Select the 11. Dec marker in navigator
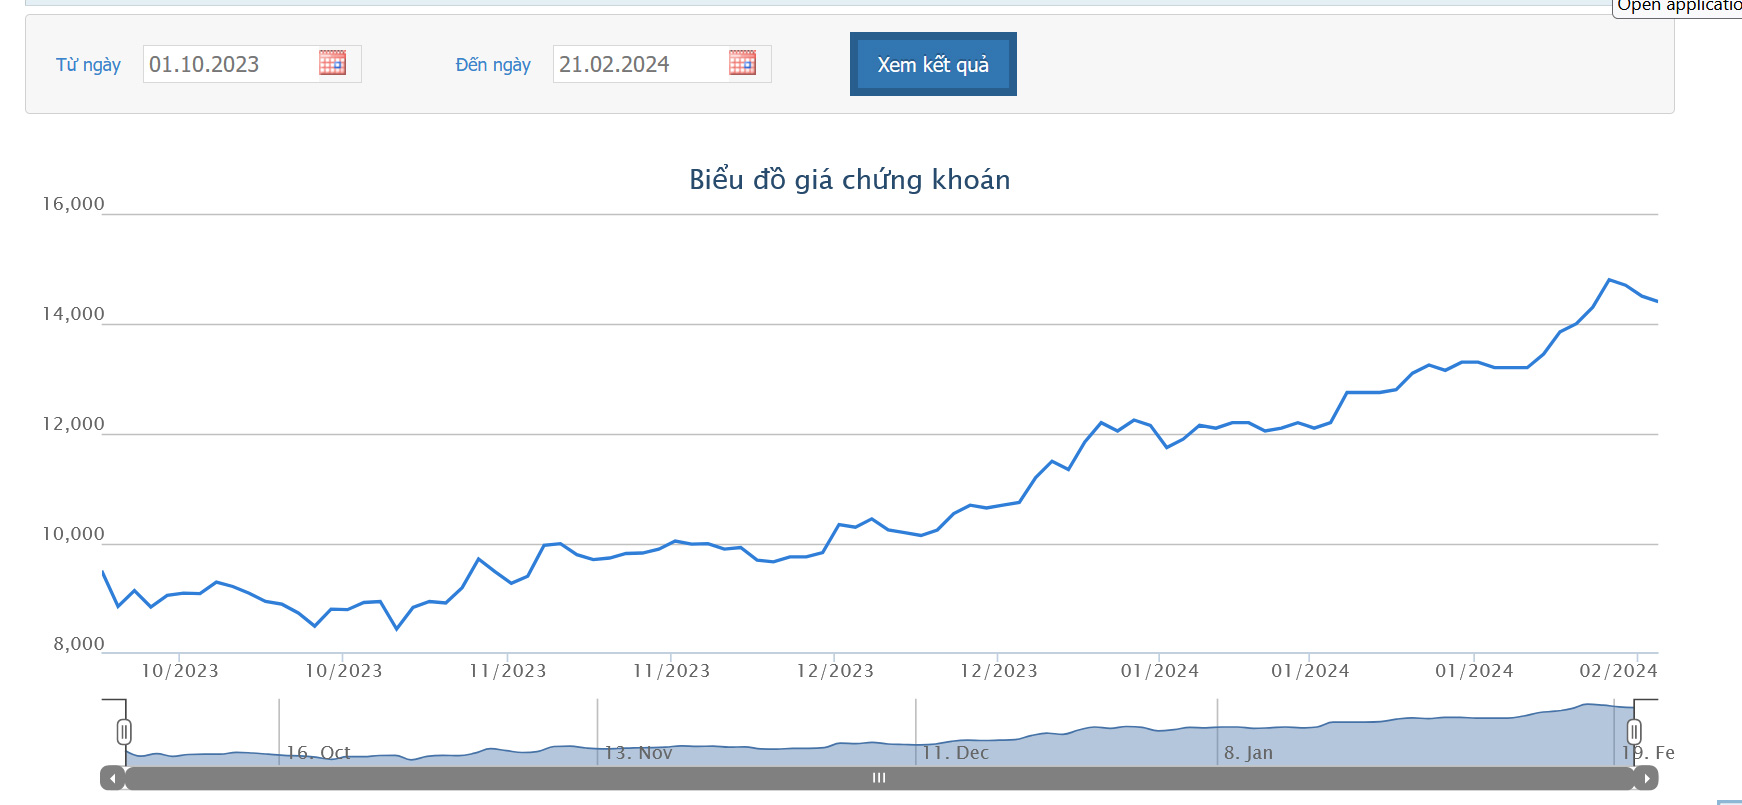Screen dimensions: 1742x805 [955, 752]
